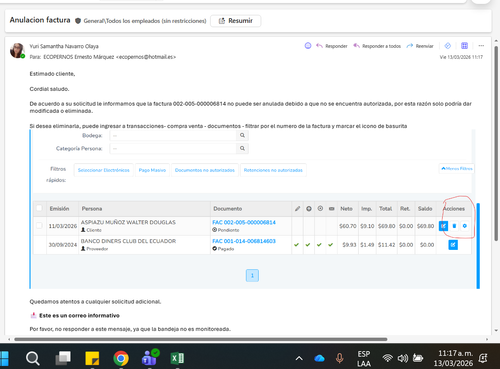Screen dimensions: 500x369
Task: Click the edit icon for the ASPIAZU MUÑOZ row
Action: pos(443,226)
